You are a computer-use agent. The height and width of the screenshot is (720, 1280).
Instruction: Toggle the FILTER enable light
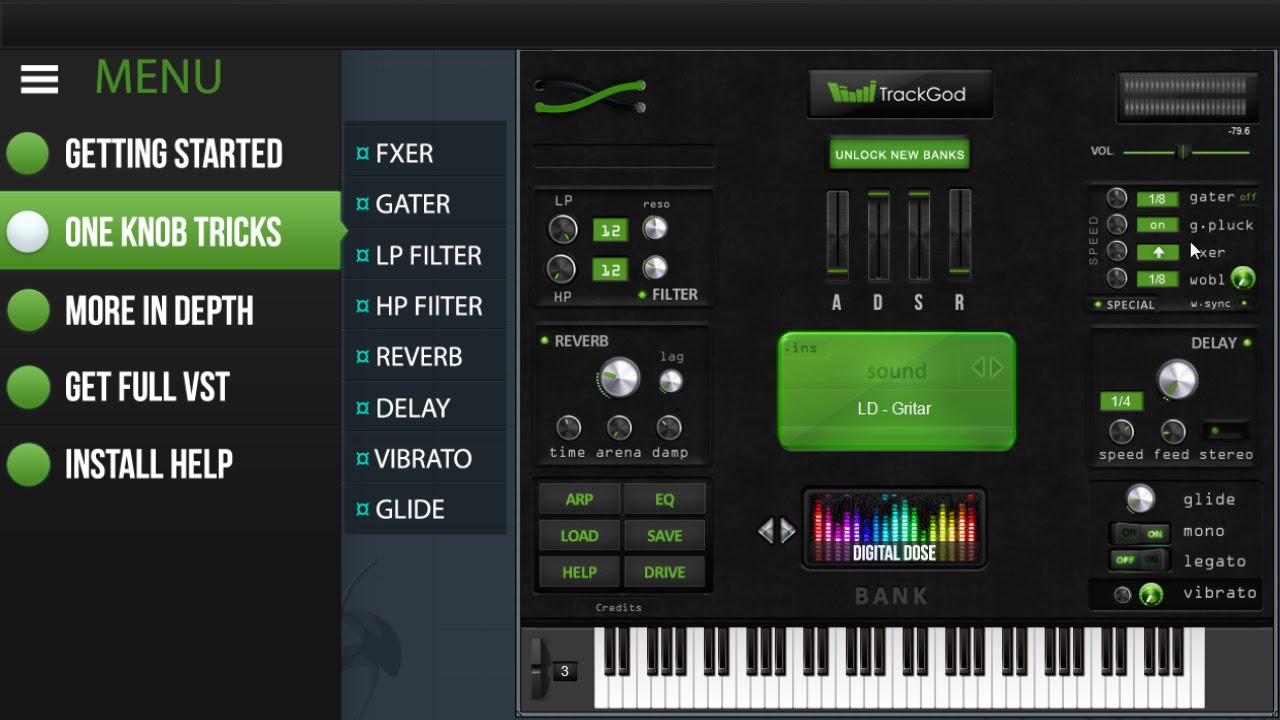[644, 295]
